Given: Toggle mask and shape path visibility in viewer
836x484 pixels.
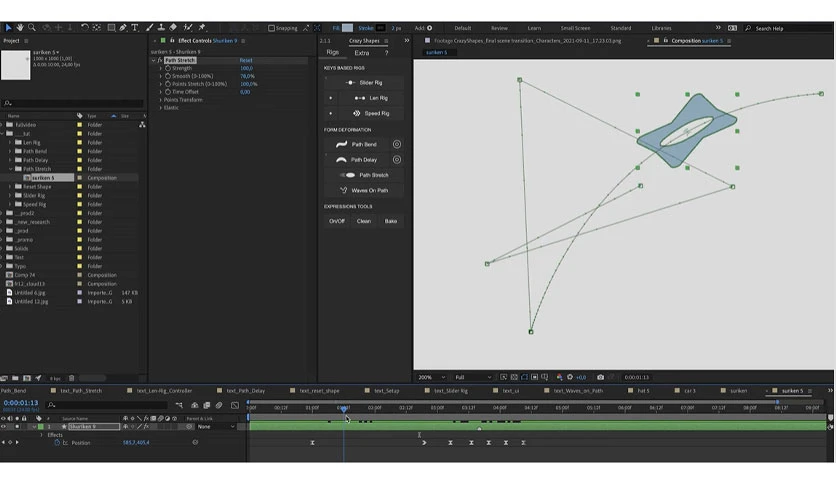Looking at the screenshot, I should pos(525,377).
